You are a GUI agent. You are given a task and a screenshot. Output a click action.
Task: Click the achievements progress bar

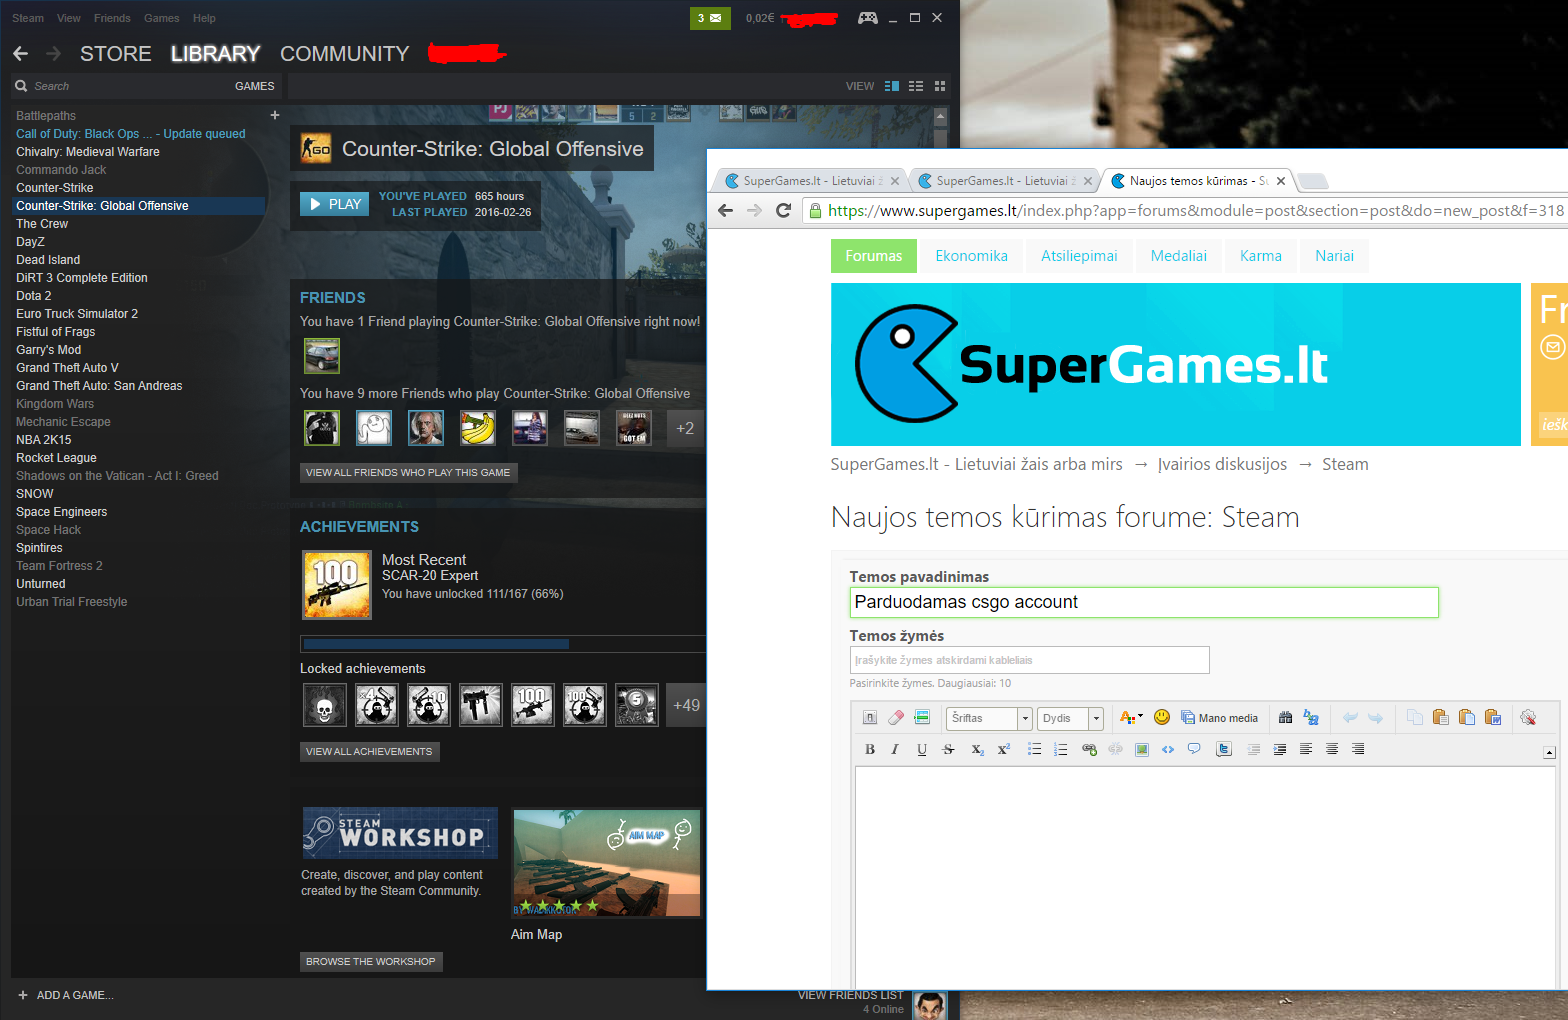pos(502,644)
